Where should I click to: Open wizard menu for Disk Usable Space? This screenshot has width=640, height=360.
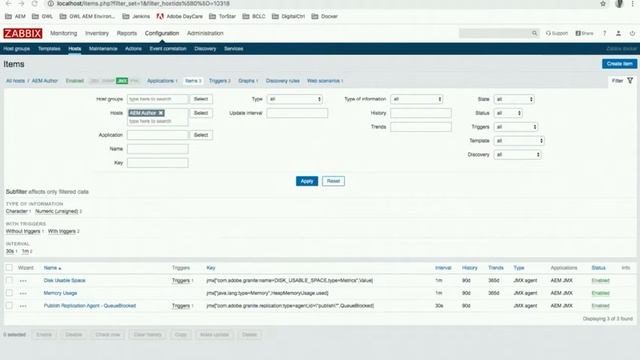pyautogui.click(x=23, y=281)
